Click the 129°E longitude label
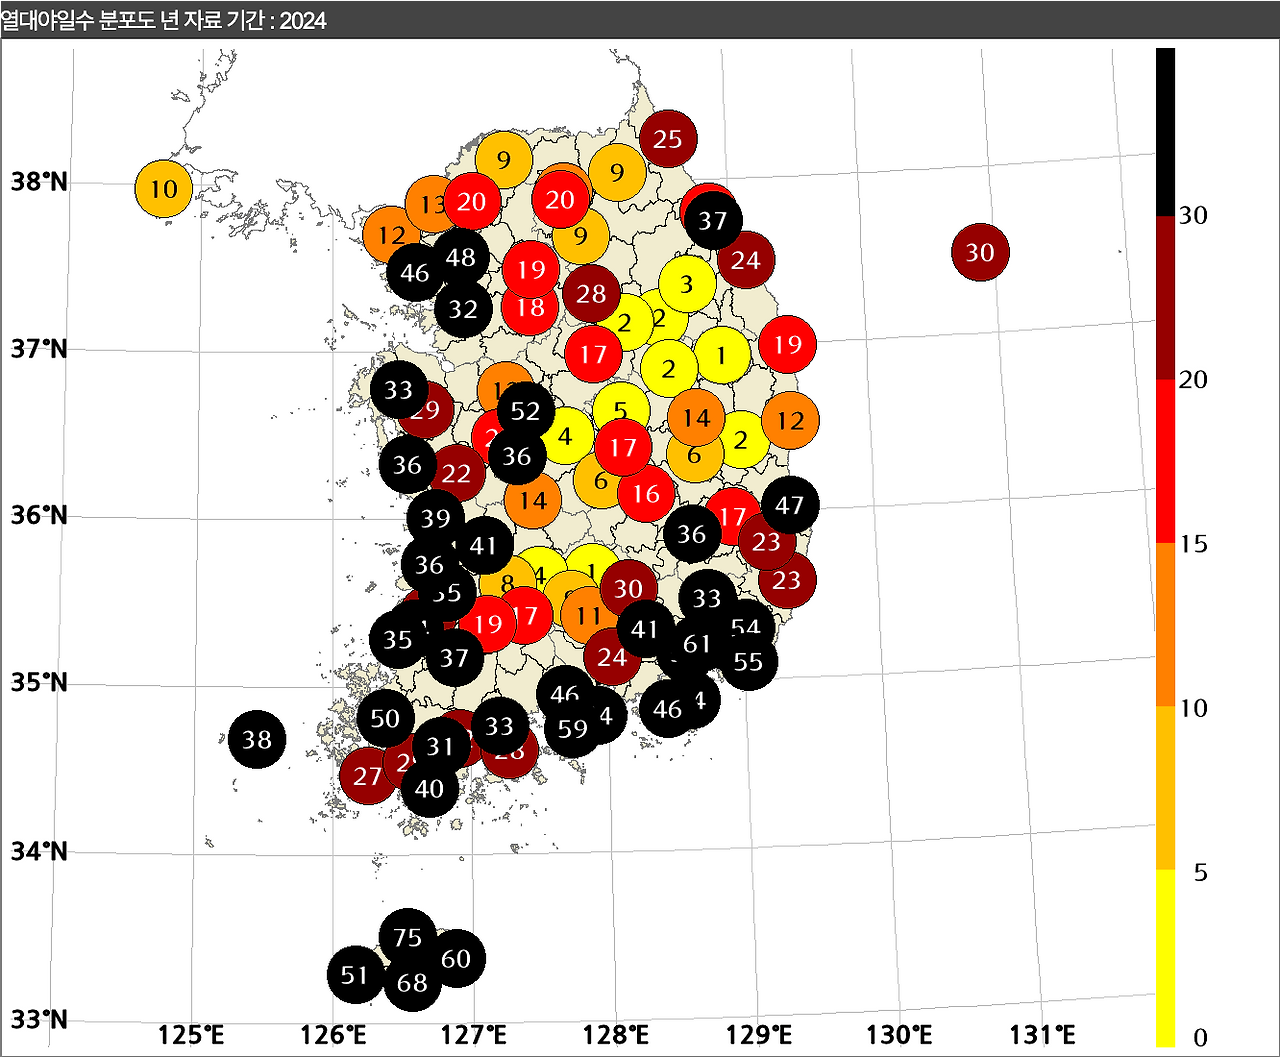This screenshot has height=1057, width=1280. [759, 1034]
